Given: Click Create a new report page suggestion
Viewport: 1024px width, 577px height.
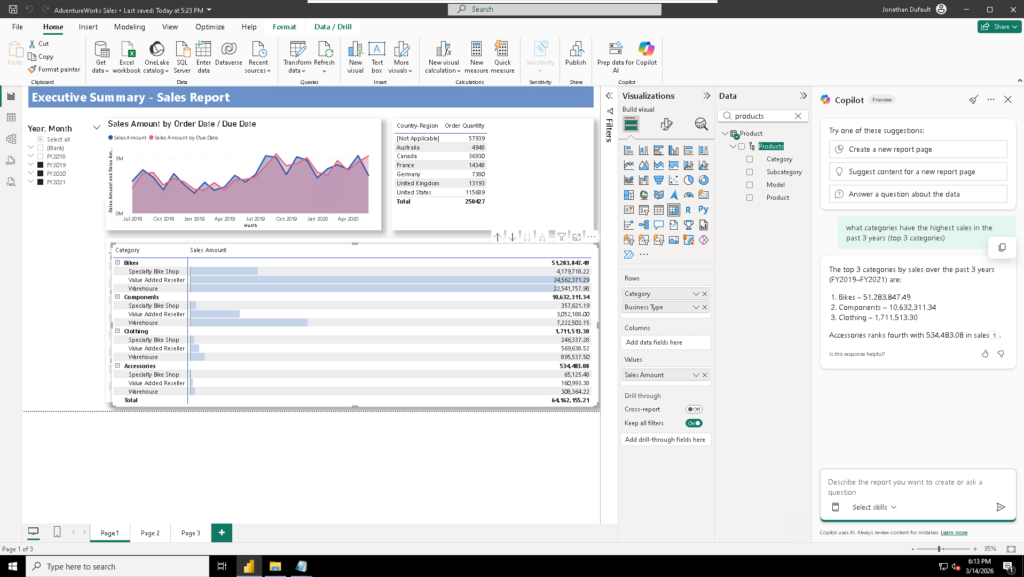Looking at the screenshot, I should click(x=917, y=149).
